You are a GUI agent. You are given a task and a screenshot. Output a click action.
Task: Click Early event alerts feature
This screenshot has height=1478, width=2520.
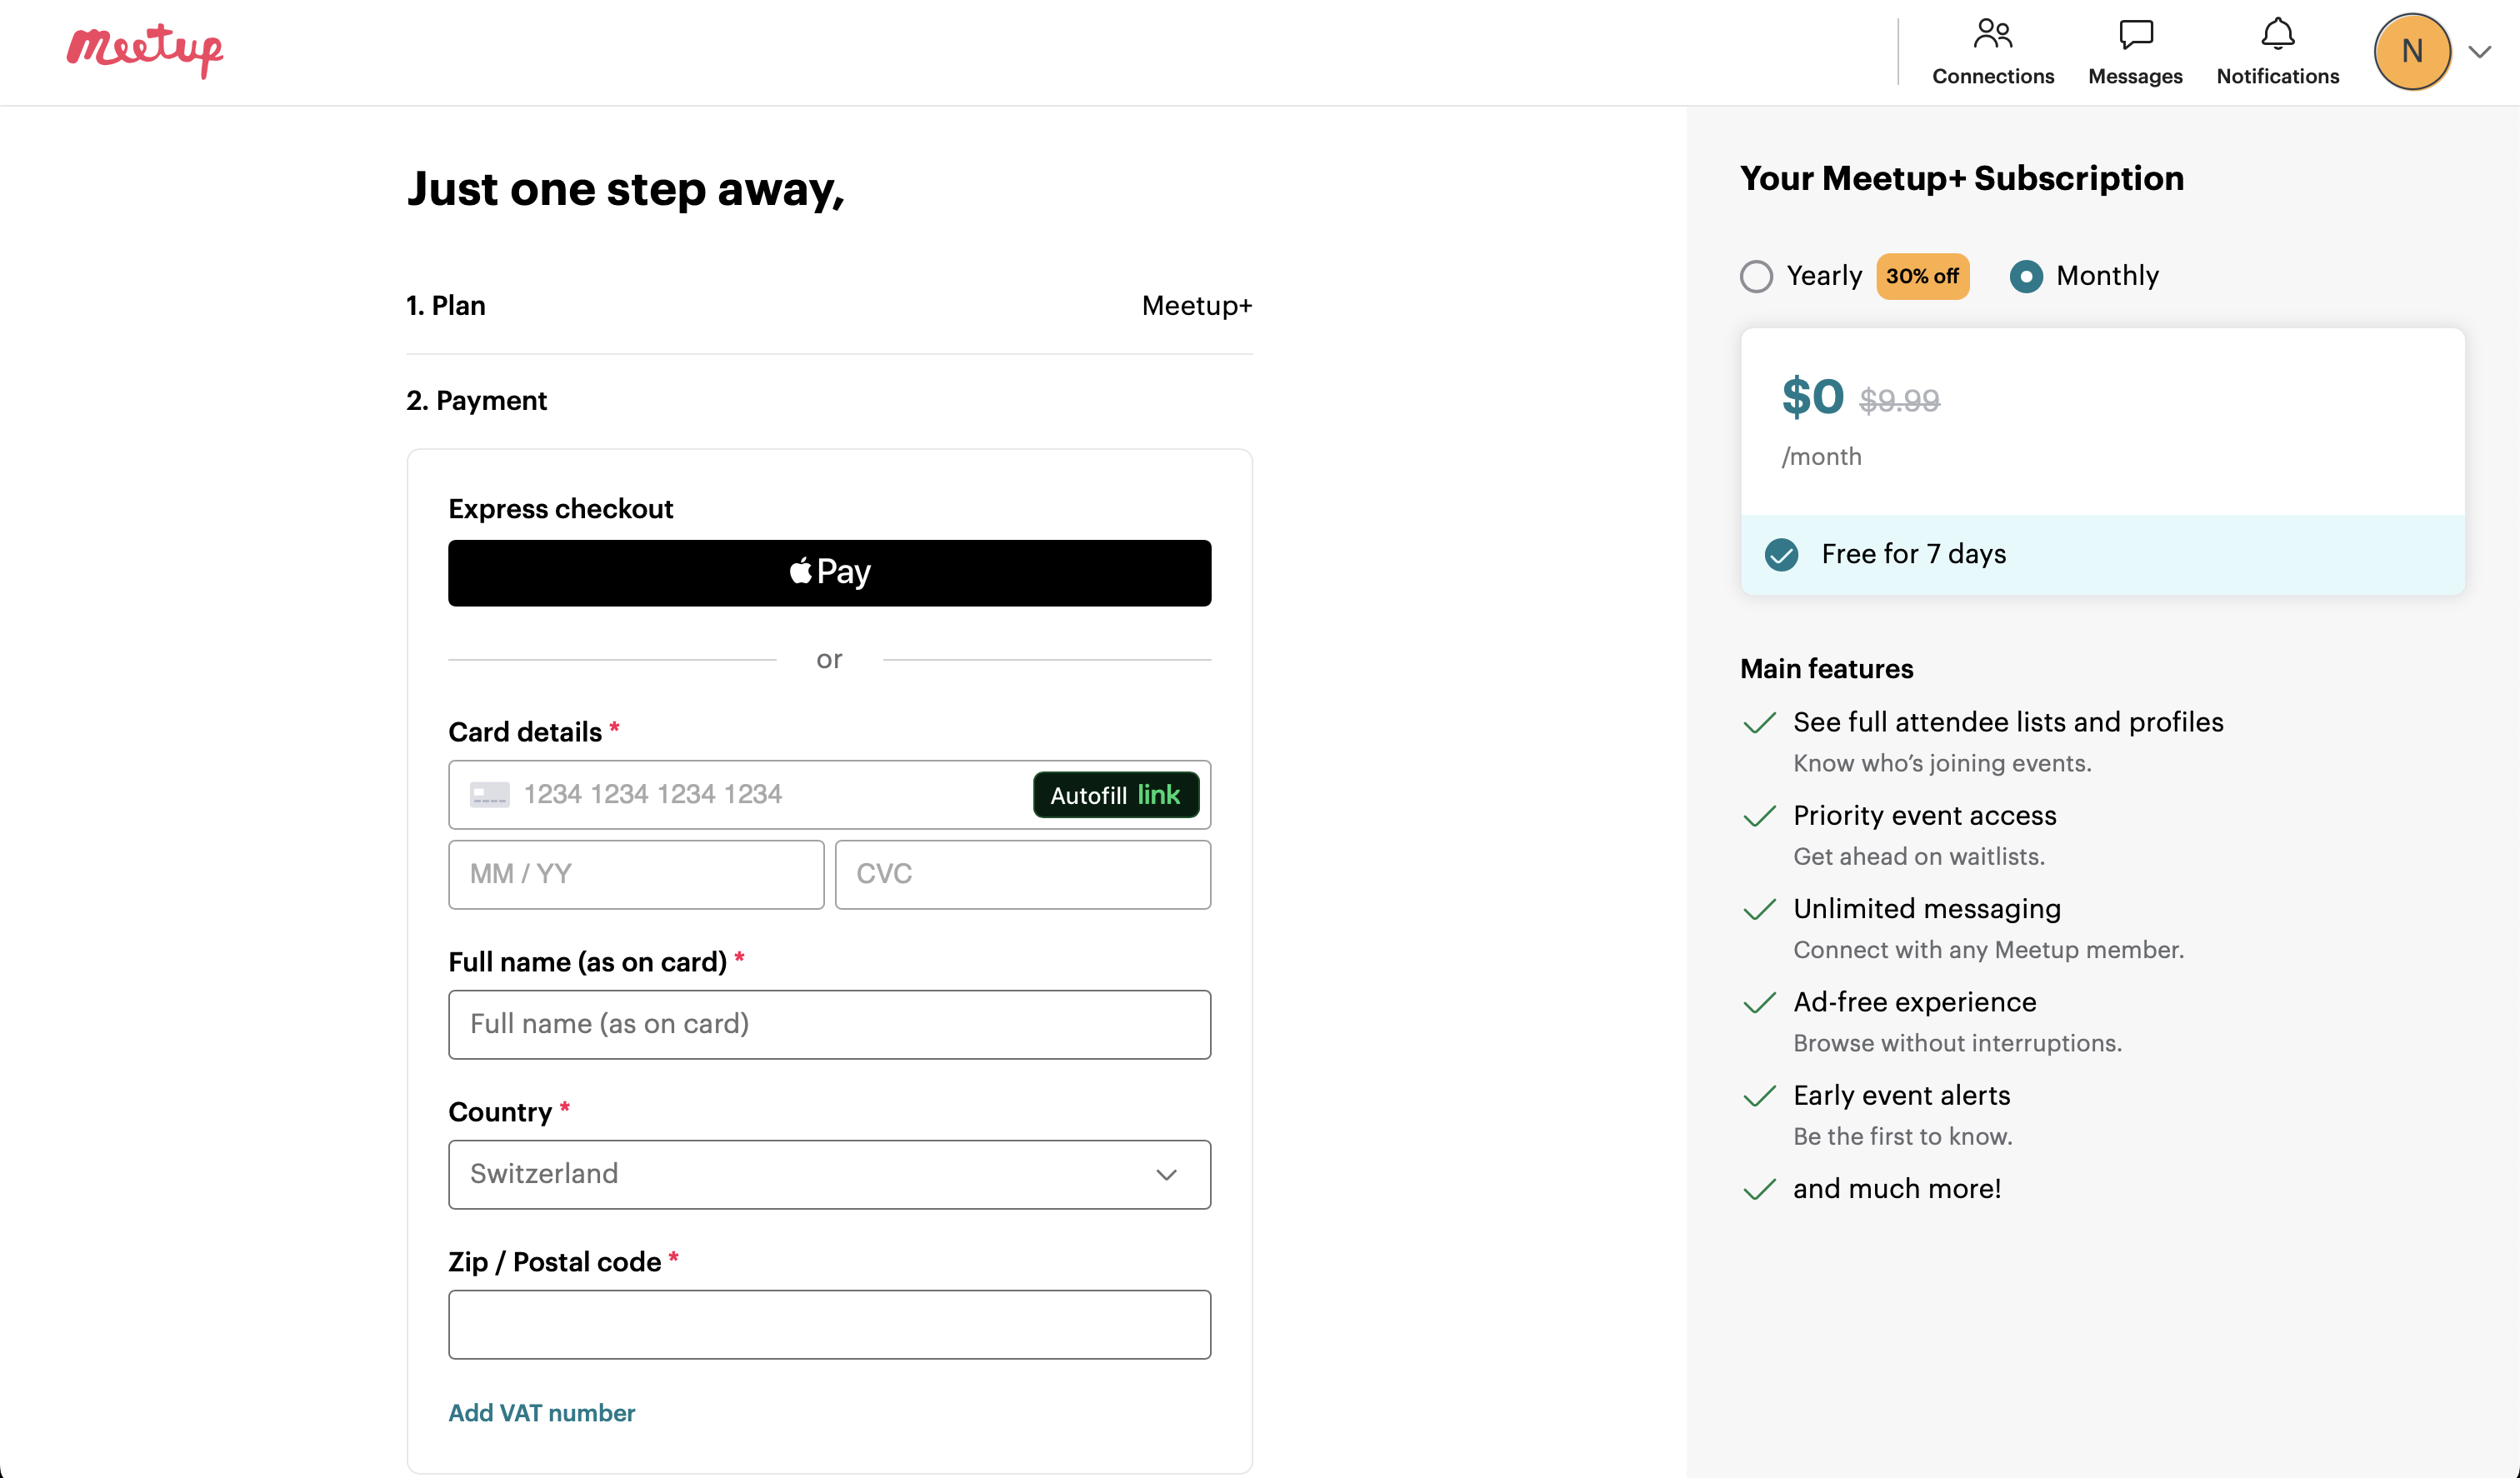(x=1901, y=1095)
